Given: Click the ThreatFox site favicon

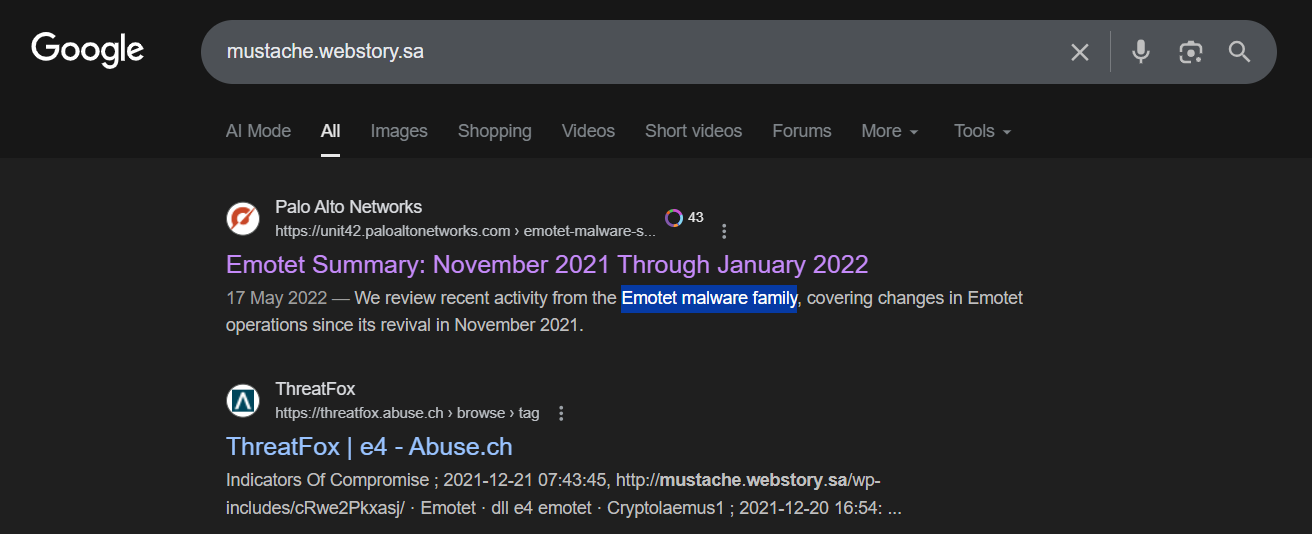Looking at the screenshot, I should [243, 400].
